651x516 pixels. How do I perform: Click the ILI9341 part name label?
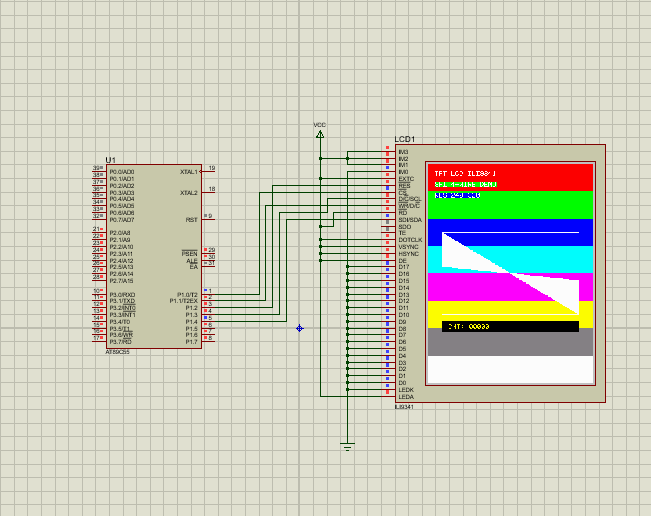404,406
